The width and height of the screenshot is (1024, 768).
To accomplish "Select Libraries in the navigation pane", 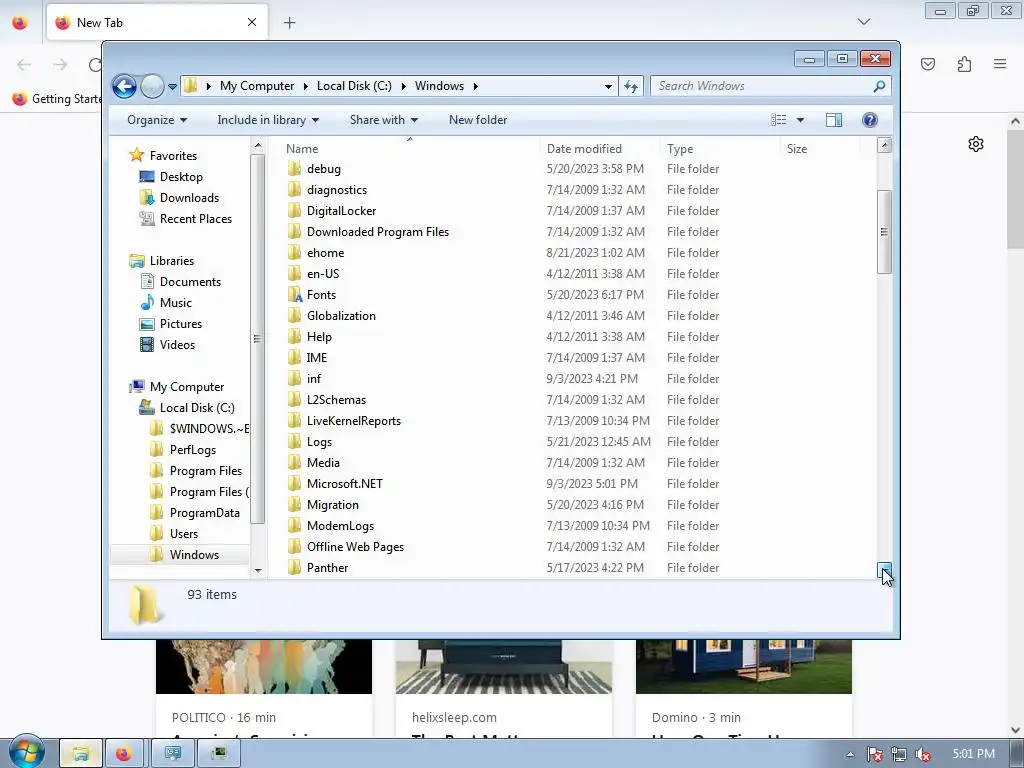I will (172, 261).
